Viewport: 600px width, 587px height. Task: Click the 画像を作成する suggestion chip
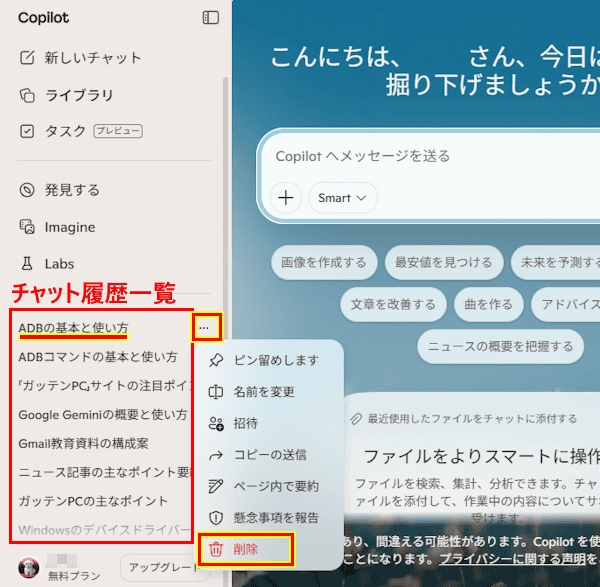coord(324,263)
